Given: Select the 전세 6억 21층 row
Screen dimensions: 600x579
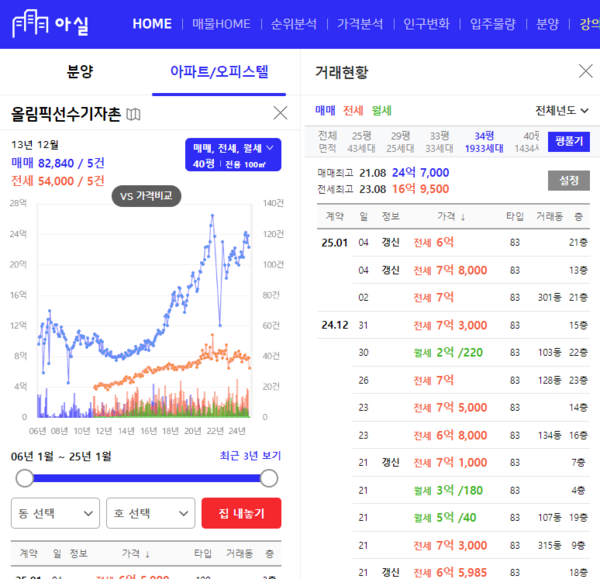Looking at the screenshot, I should click(x=453, y=243).
